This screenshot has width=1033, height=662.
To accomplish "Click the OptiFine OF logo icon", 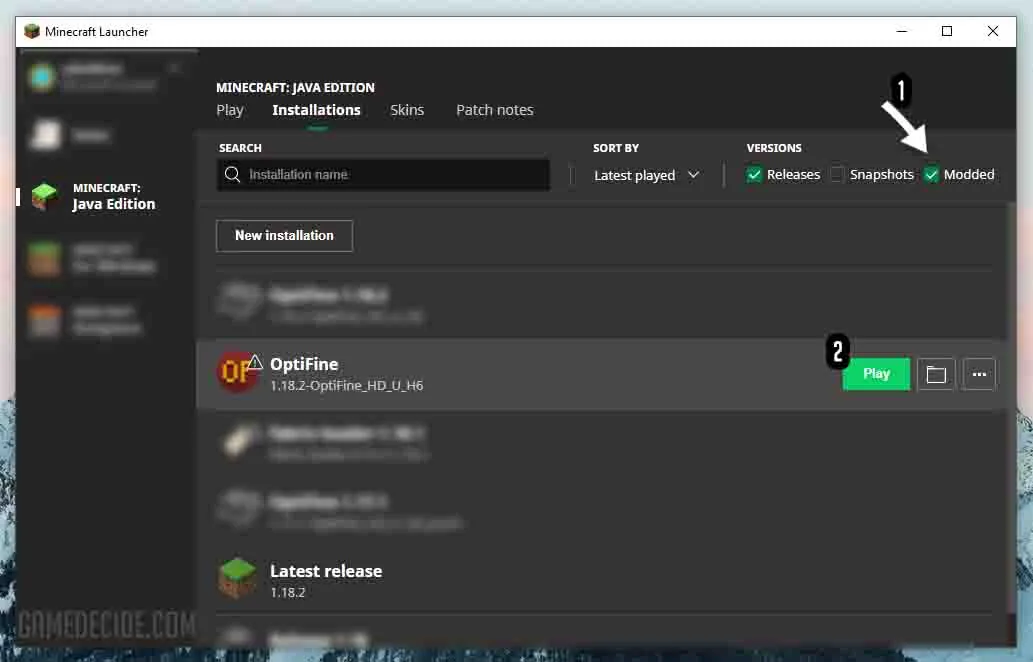I will pyautogui.click(x=236, y=372).
